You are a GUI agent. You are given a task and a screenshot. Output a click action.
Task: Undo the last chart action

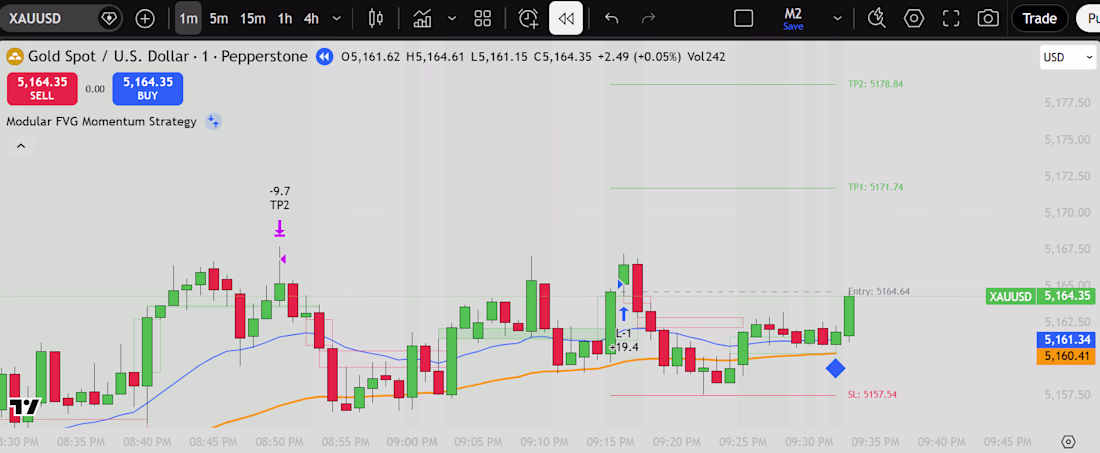612,19
